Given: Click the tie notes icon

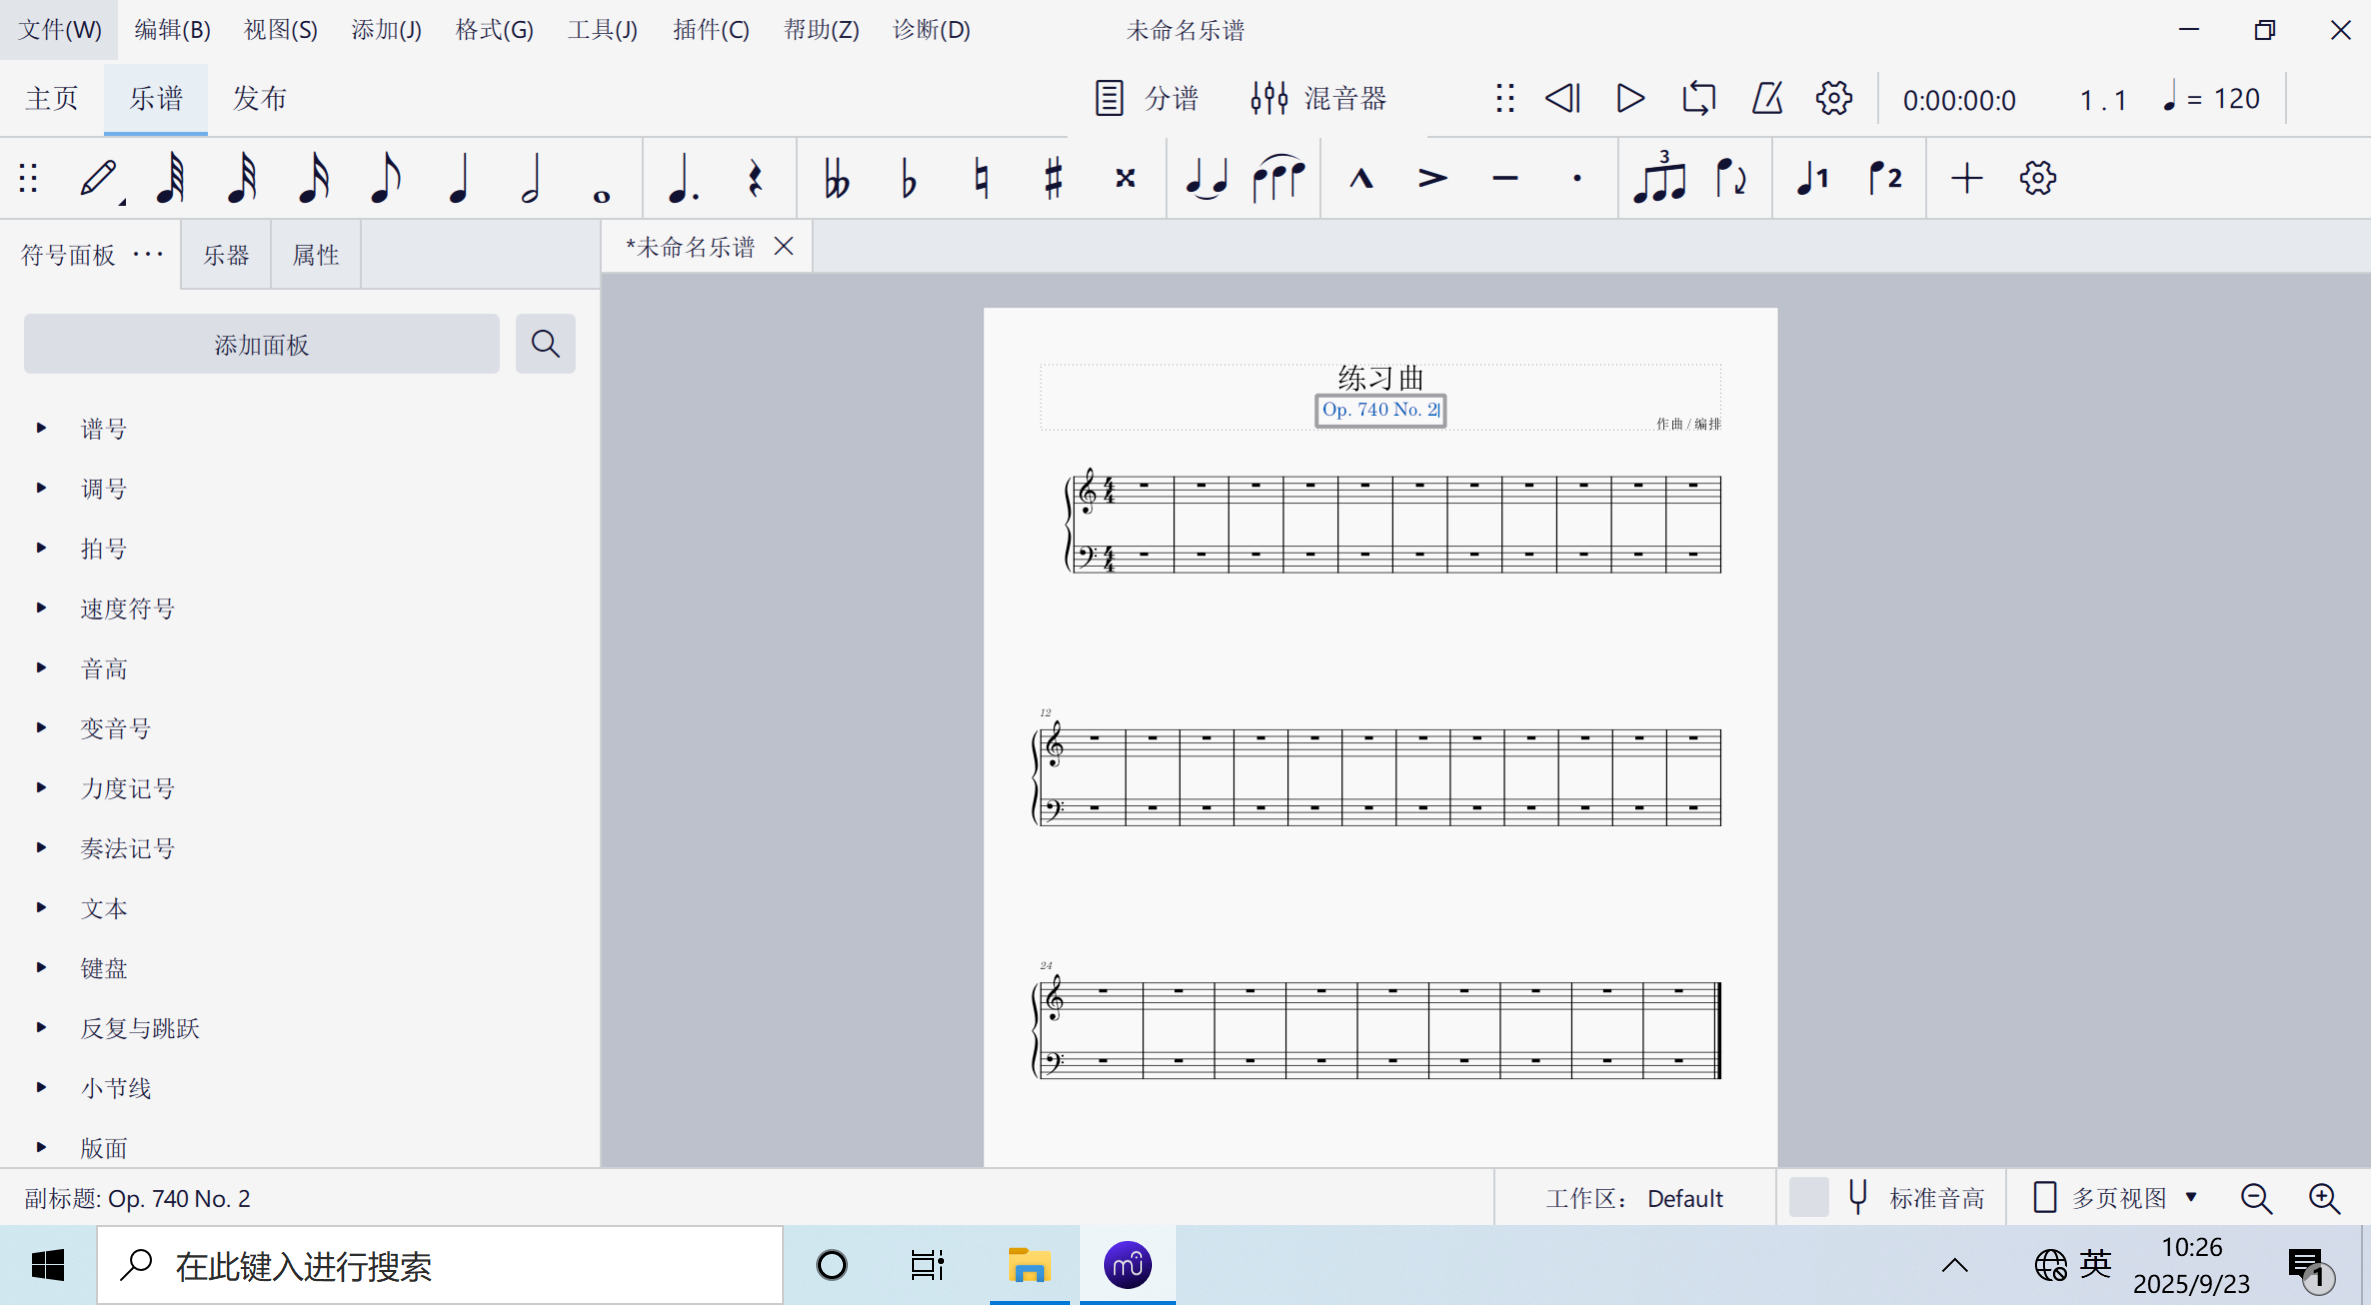Looking at the screenshot, I should (1206, 180).
